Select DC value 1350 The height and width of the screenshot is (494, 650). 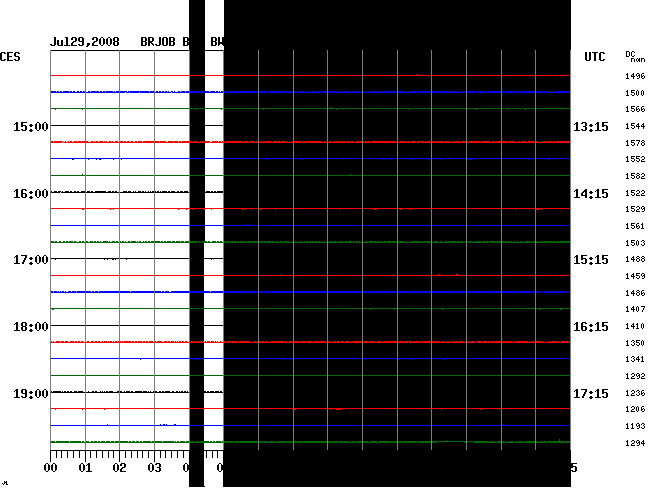[x=635, y=343]
